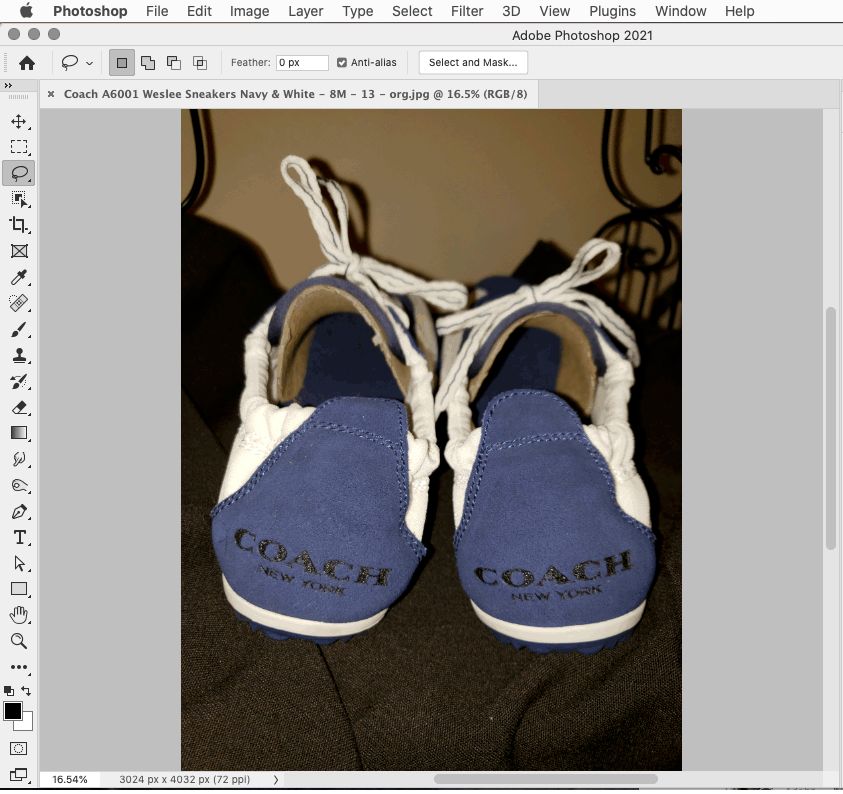The height and width of the screenshot is (794, 843).
Task: Choose Add to selection mode
Action: click(148, 63)
